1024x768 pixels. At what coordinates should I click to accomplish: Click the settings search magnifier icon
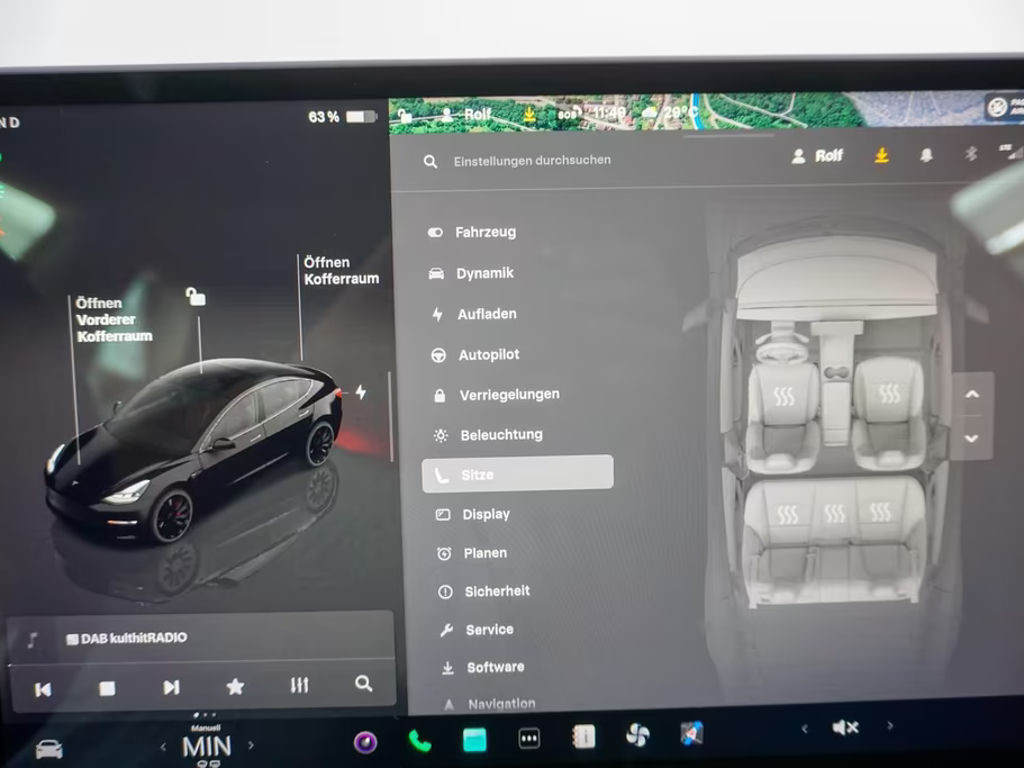(430, 161)
